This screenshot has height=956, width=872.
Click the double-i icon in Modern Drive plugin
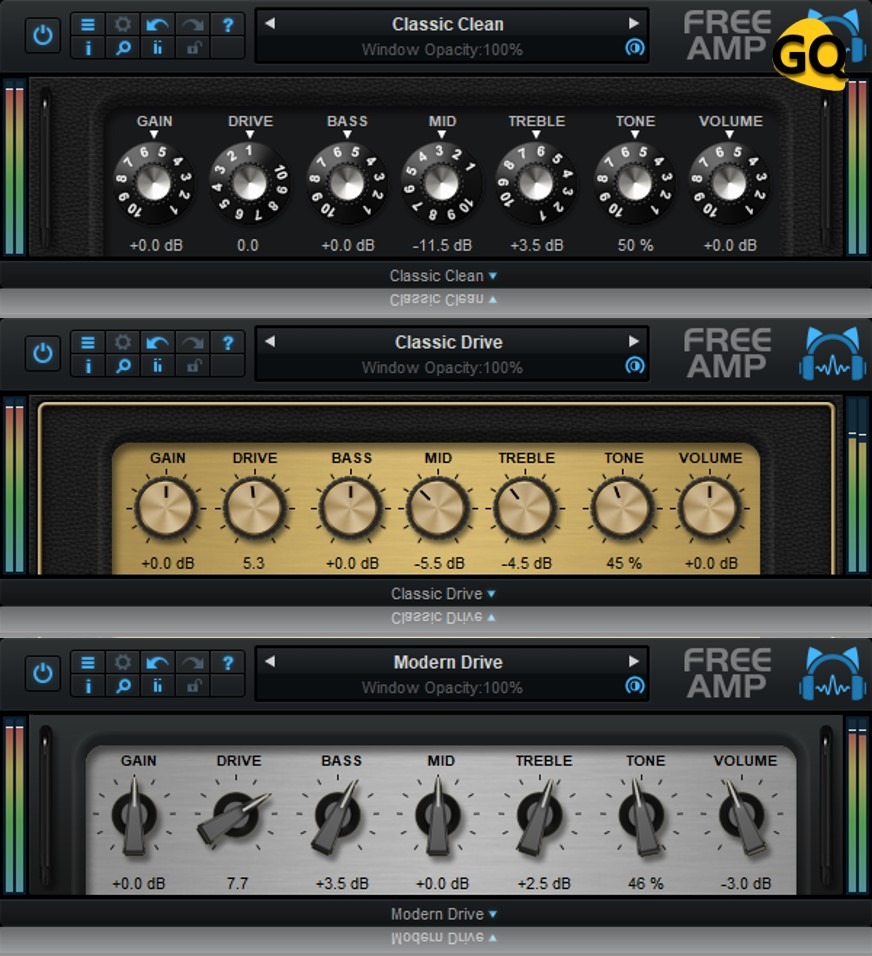[157, 686]
